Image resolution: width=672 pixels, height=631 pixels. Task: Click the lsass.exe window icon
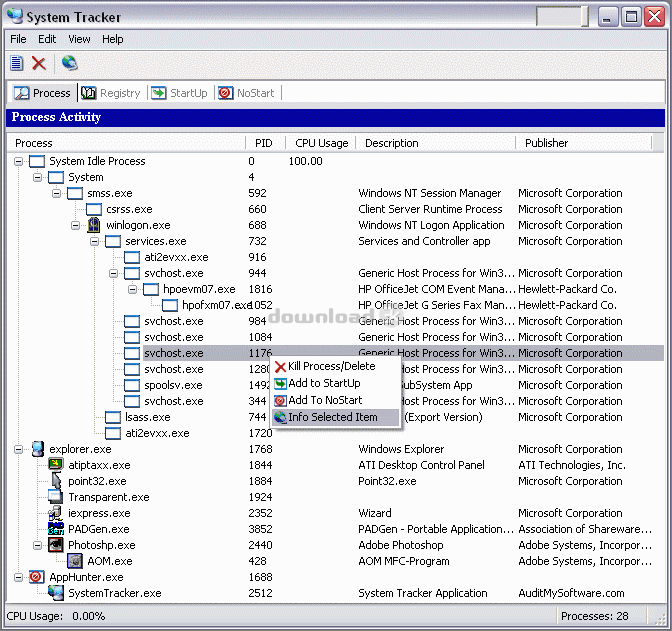pos(113,417)
